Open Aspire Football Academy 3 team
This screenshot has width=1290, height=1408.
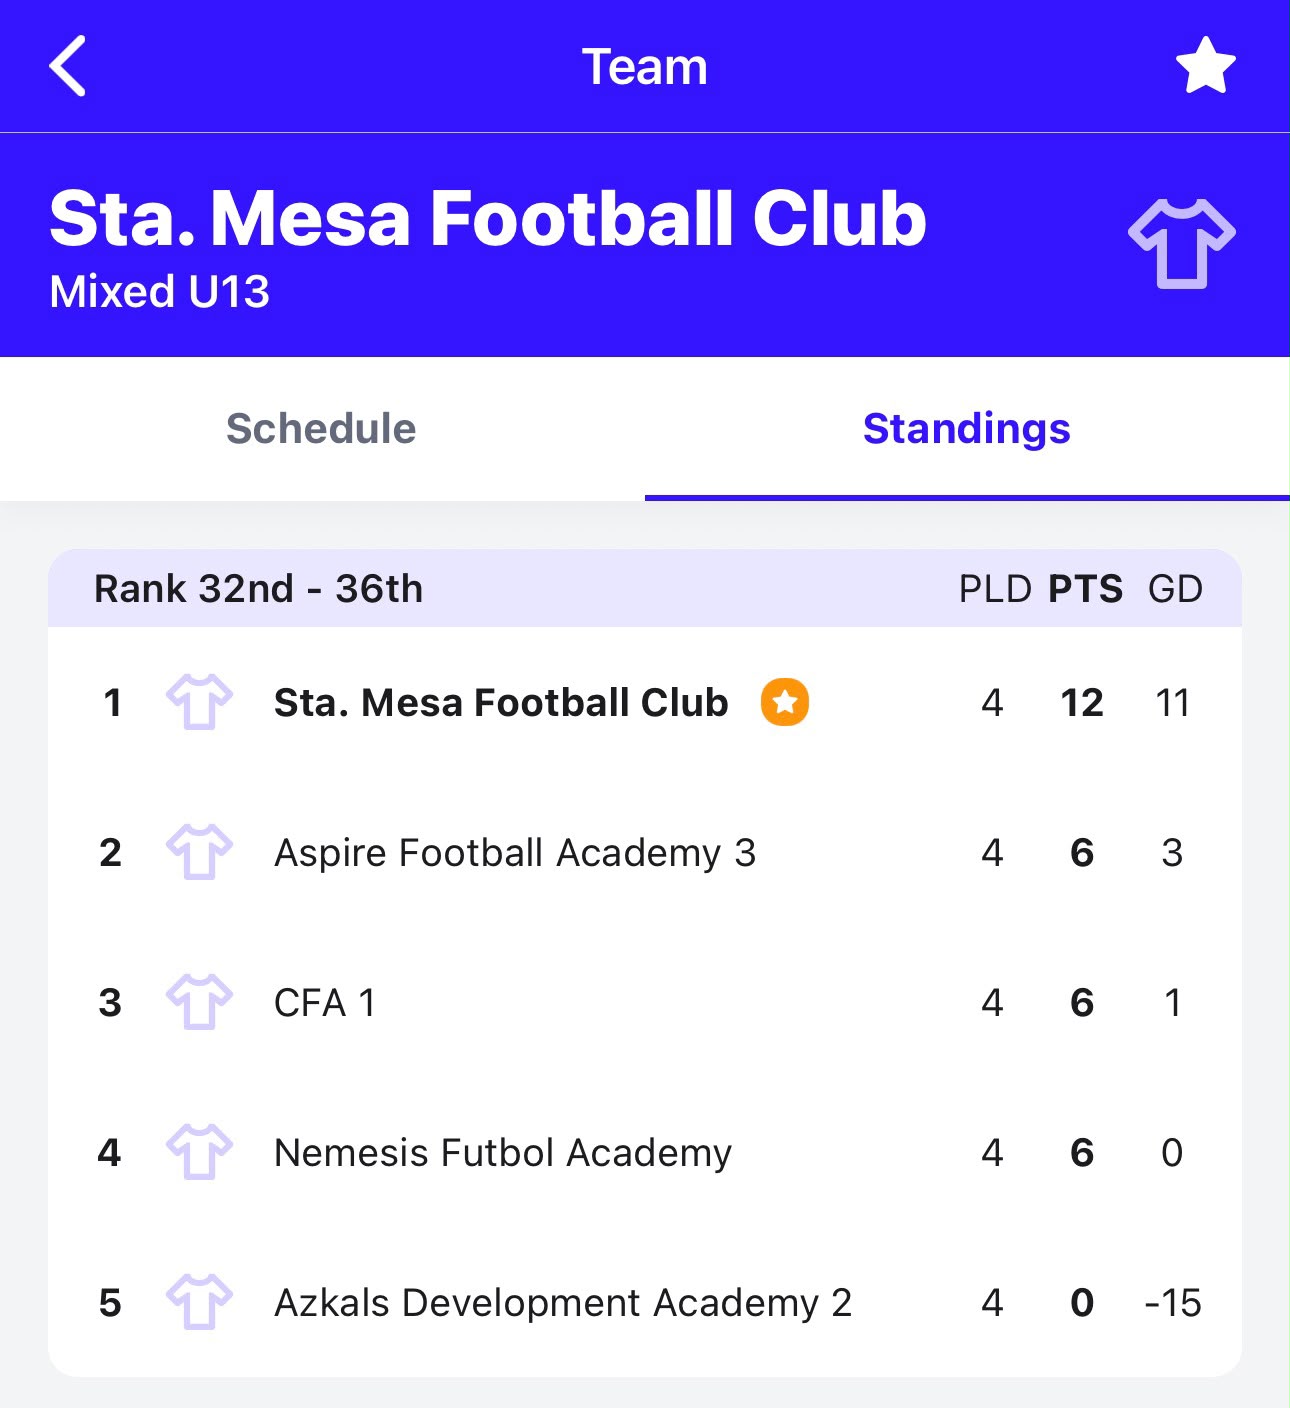point(645,852)
